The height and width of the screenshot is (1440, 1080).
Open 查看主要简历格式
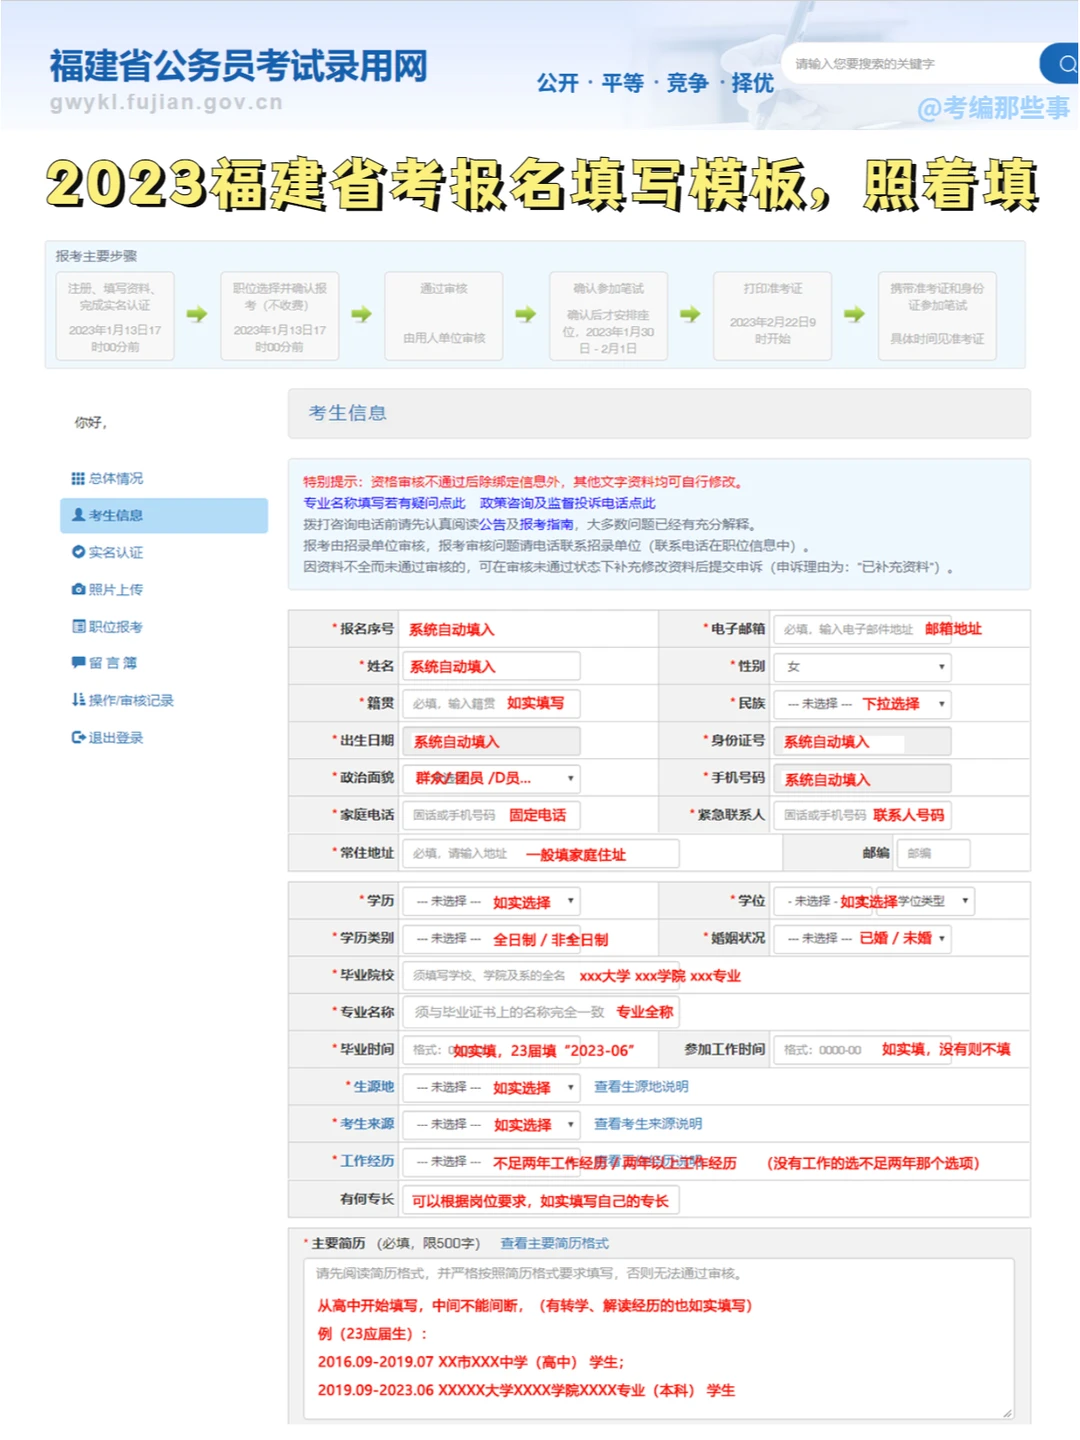(x=556, y=1244)
